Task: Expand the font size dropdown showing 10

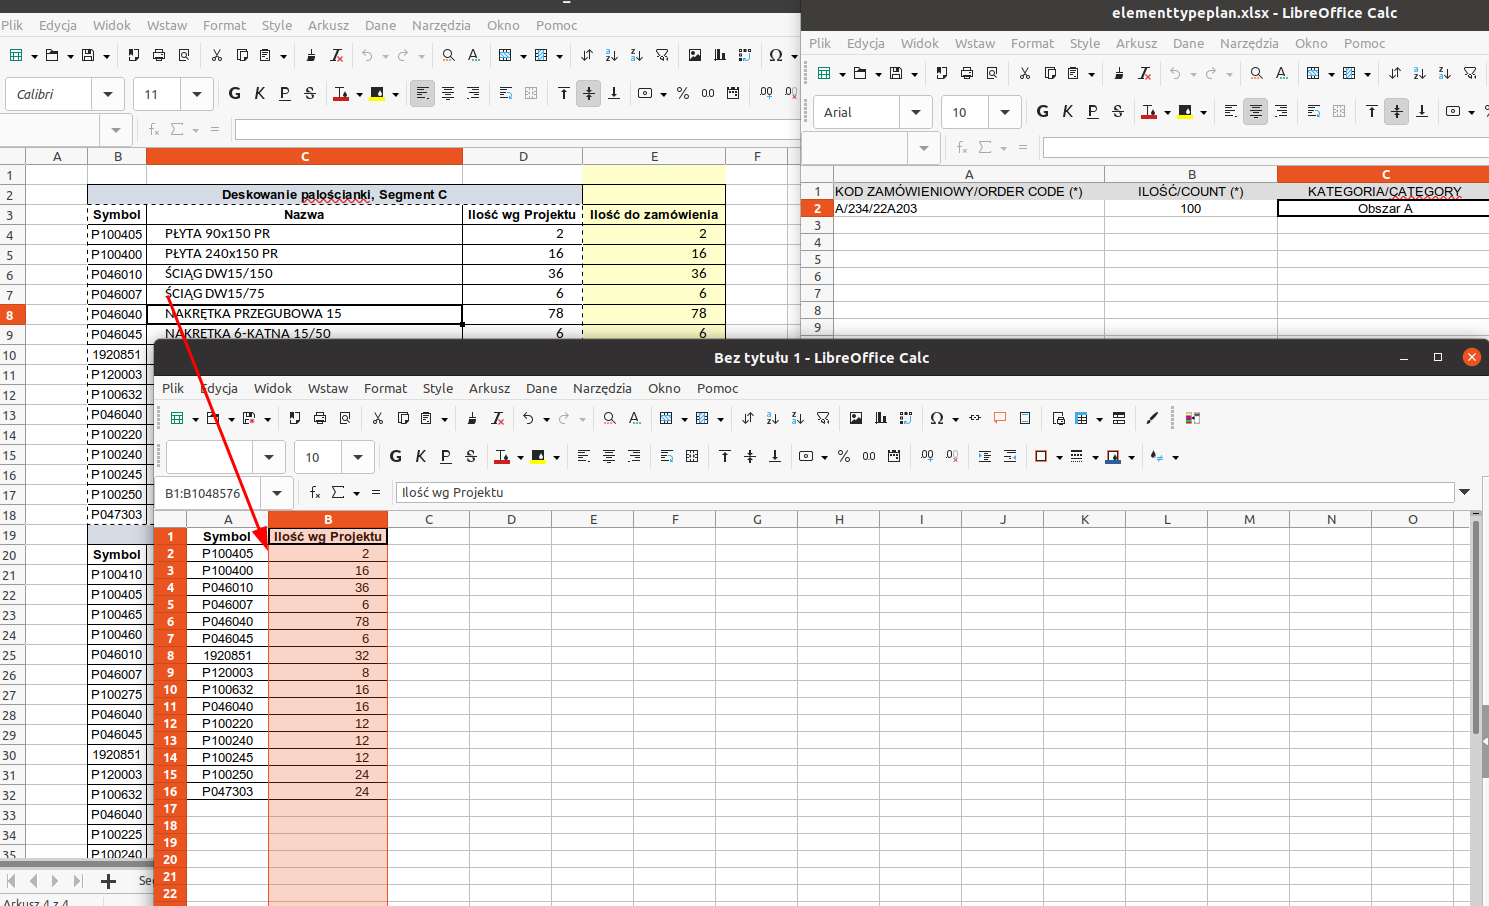Action: click(x=357, y=455)
